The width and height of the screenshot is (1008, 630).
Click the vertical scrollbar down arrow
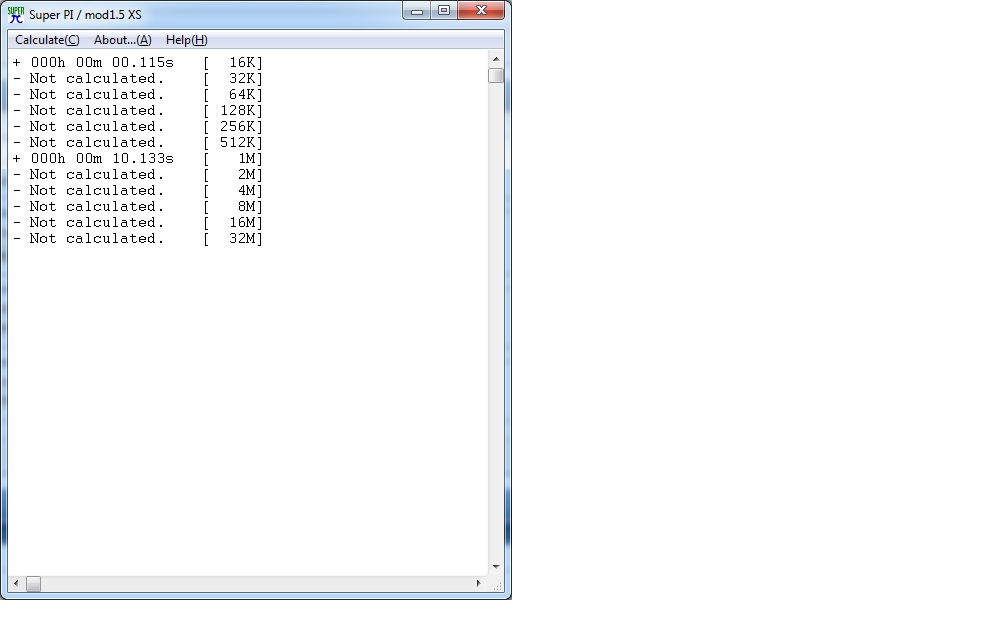[x=496, y=567]
